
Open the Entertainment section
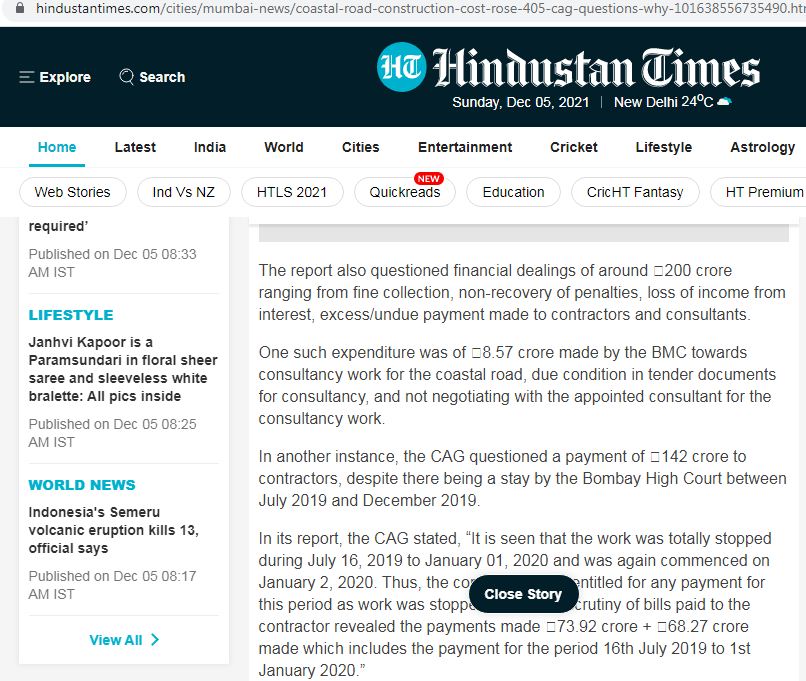(465, 147)
